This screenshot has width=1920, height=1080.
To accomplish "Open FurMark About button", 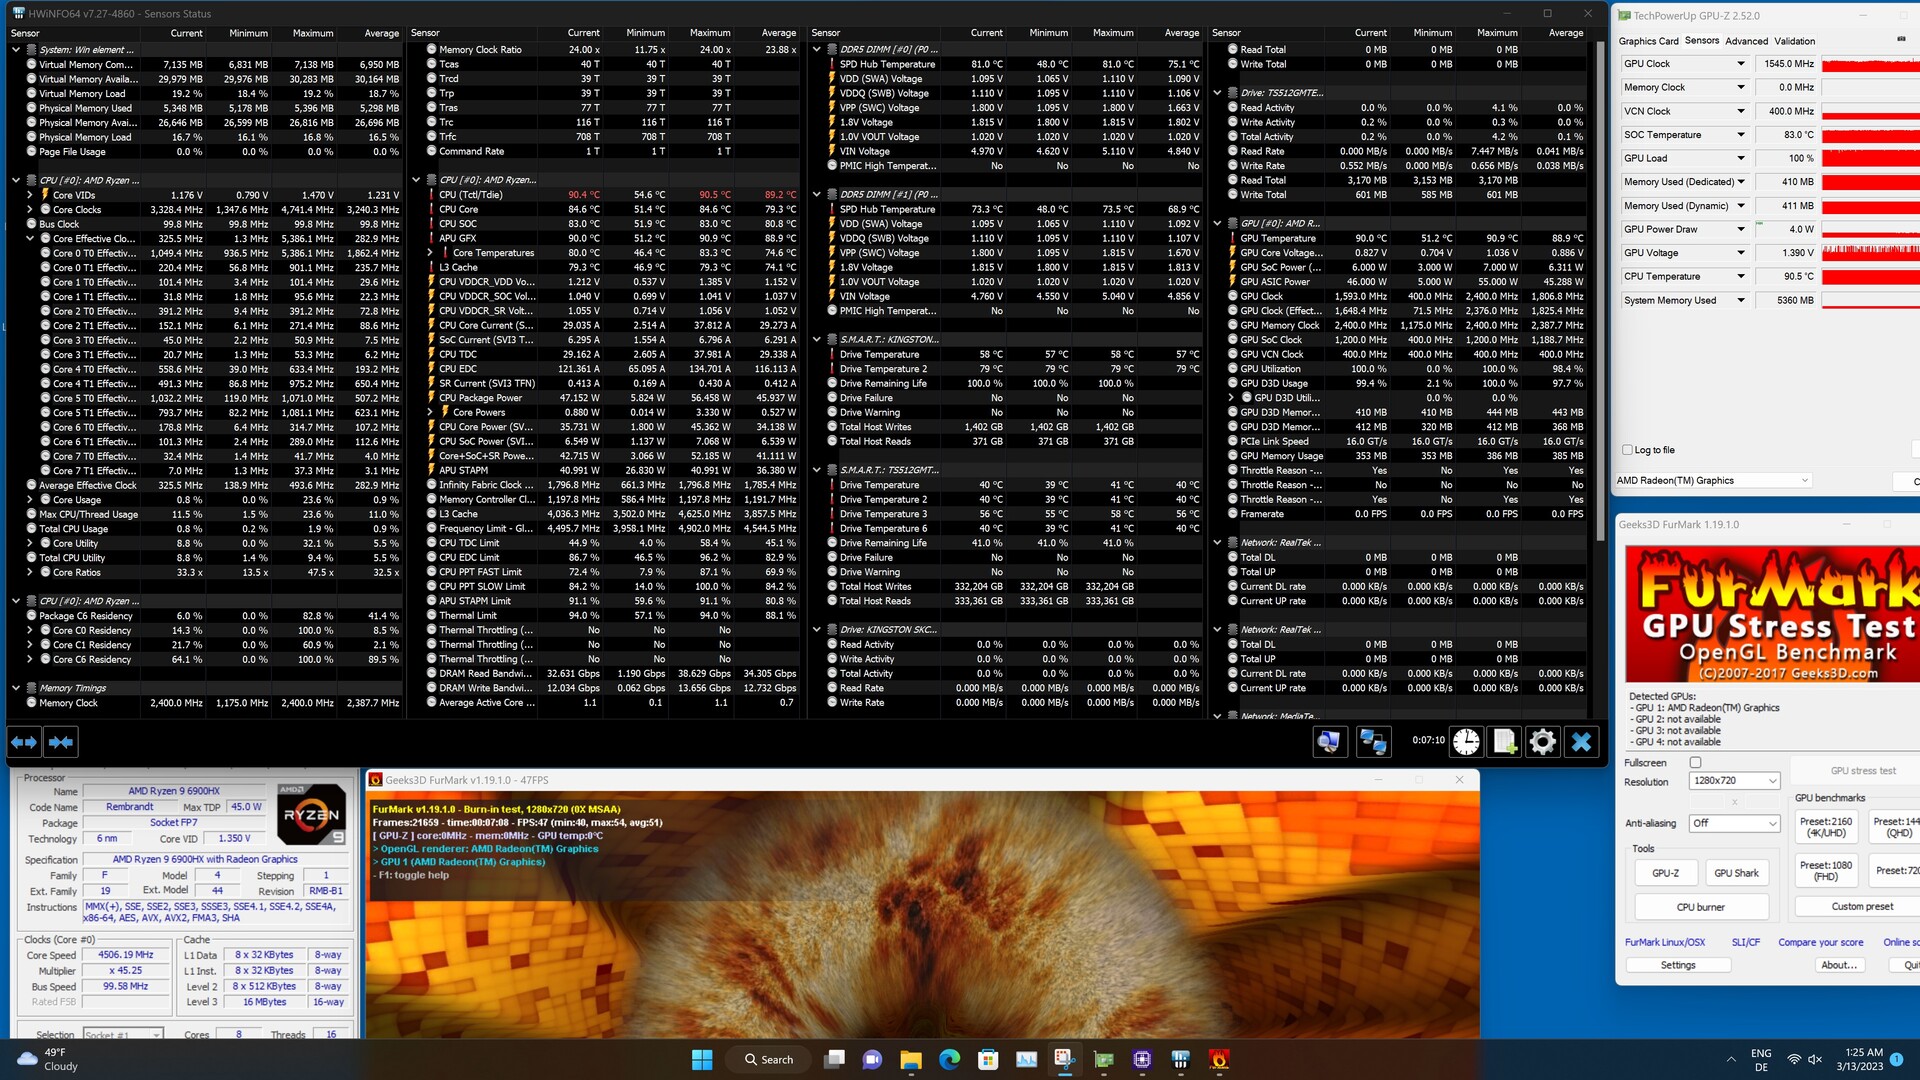I will pos(1839,965).
